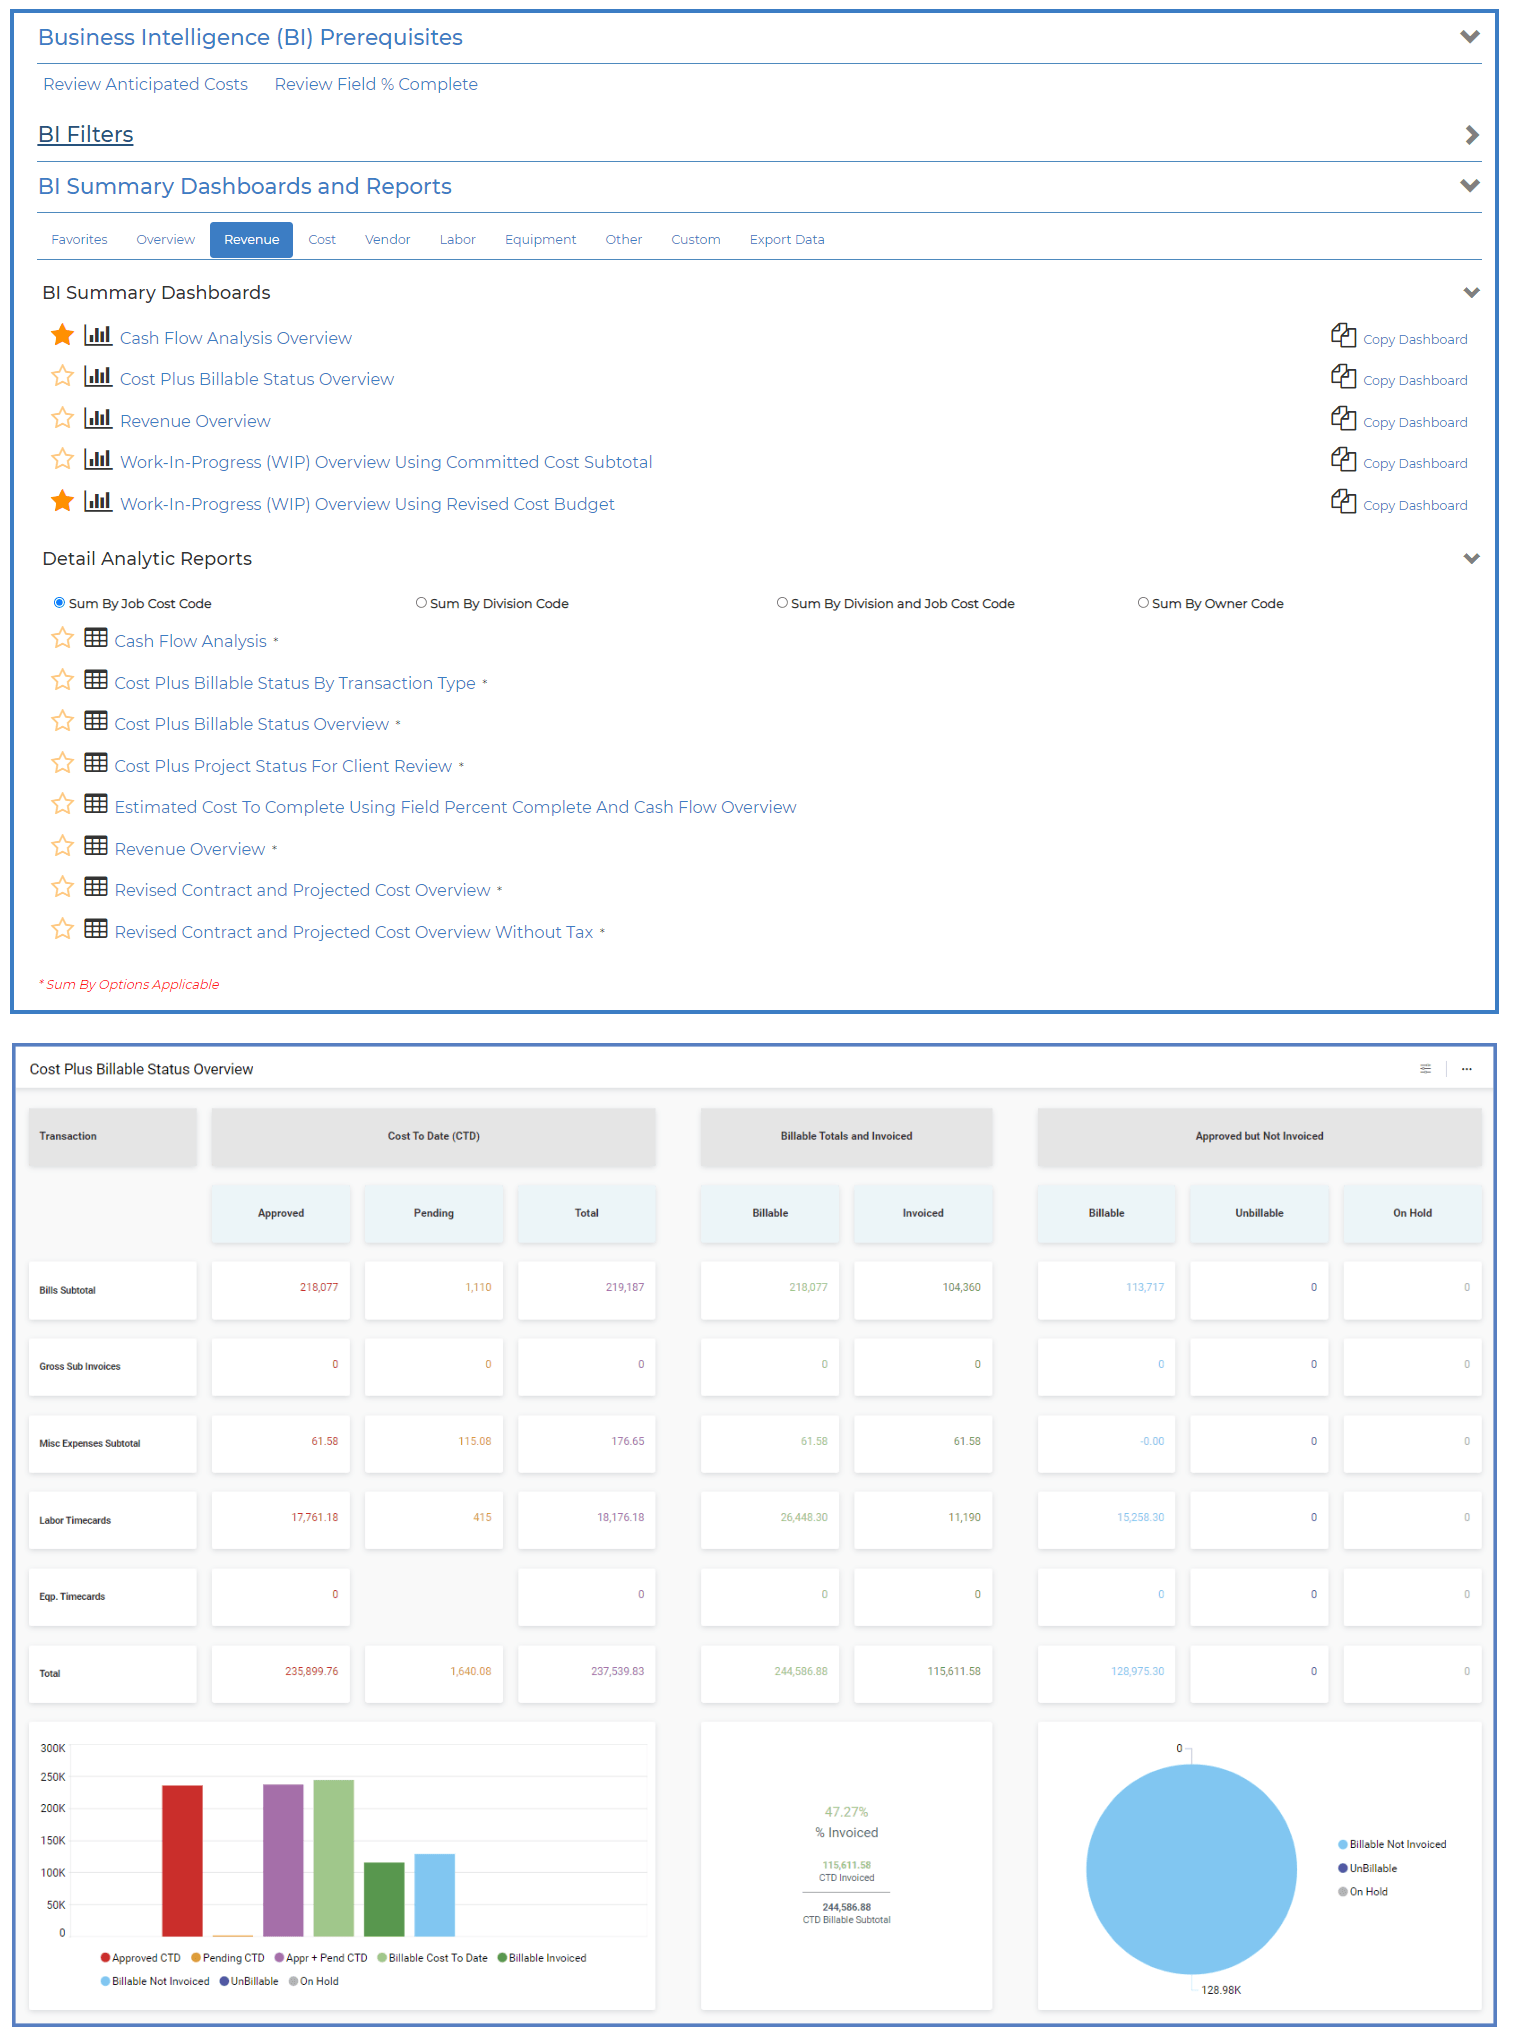Favorite Revenue Overview dashboard star

point(62,418)
